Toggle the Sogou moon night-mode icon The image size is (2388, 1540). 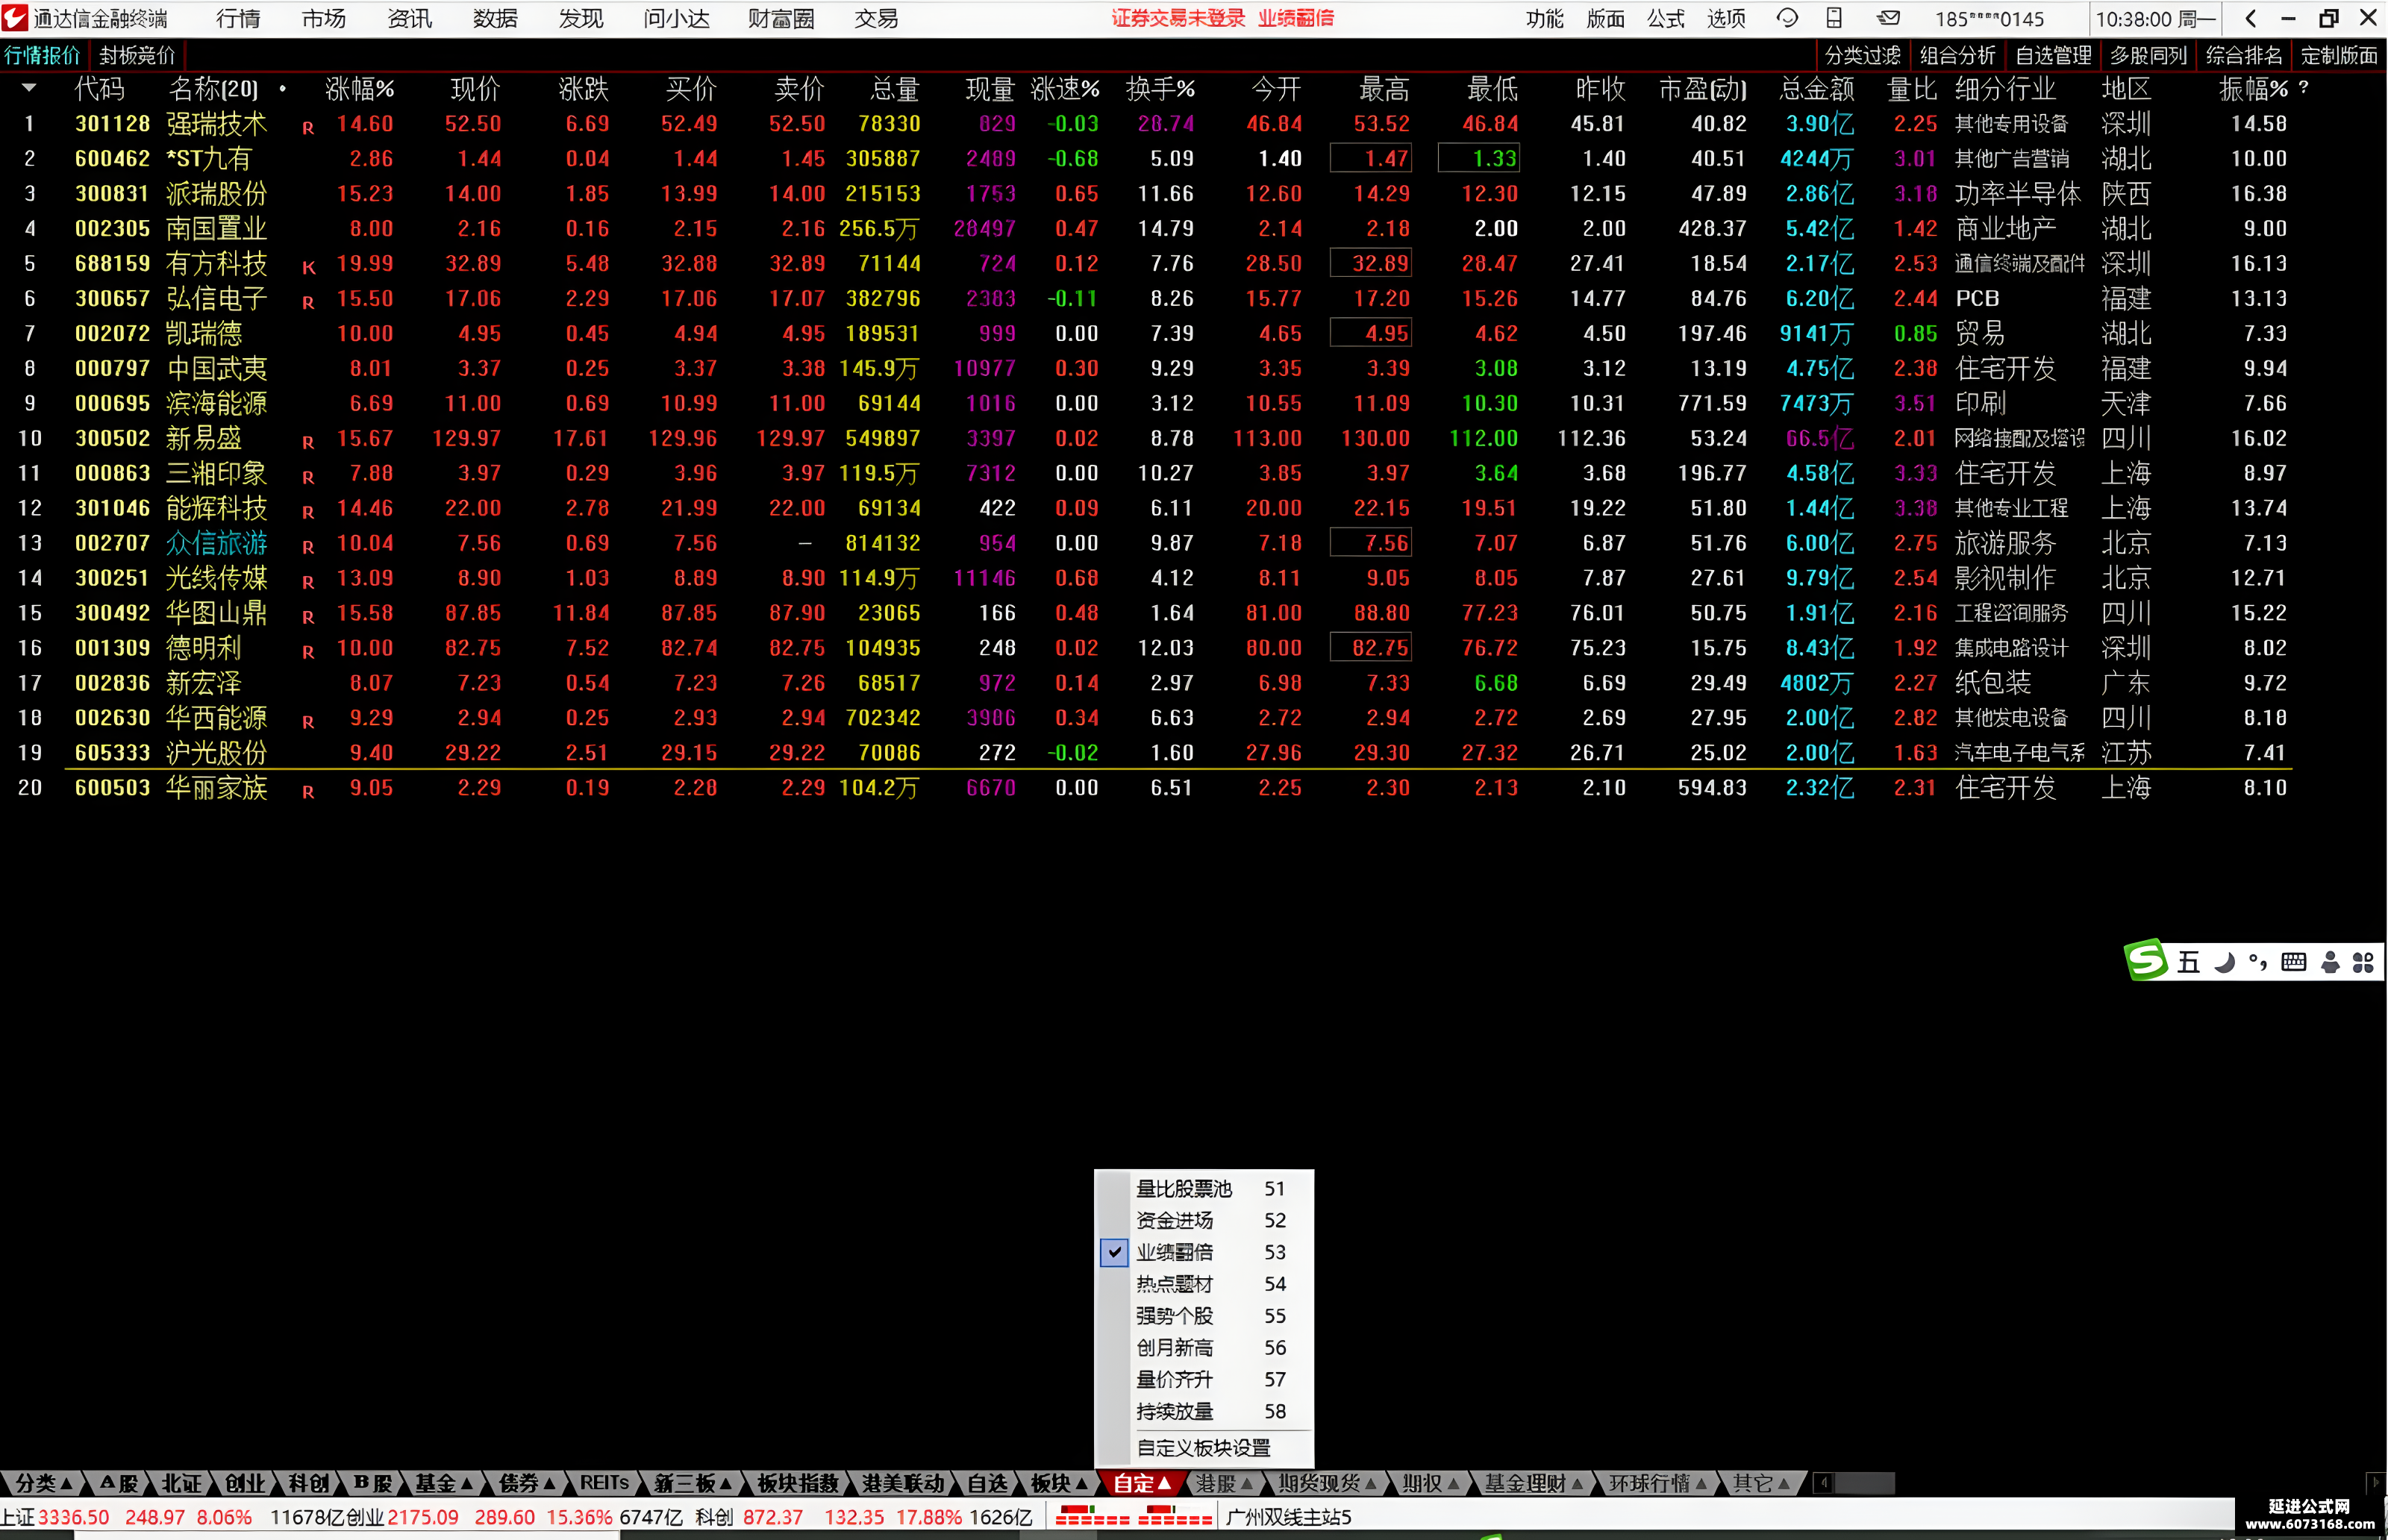pyautogui.click(x=2225, y=962)
